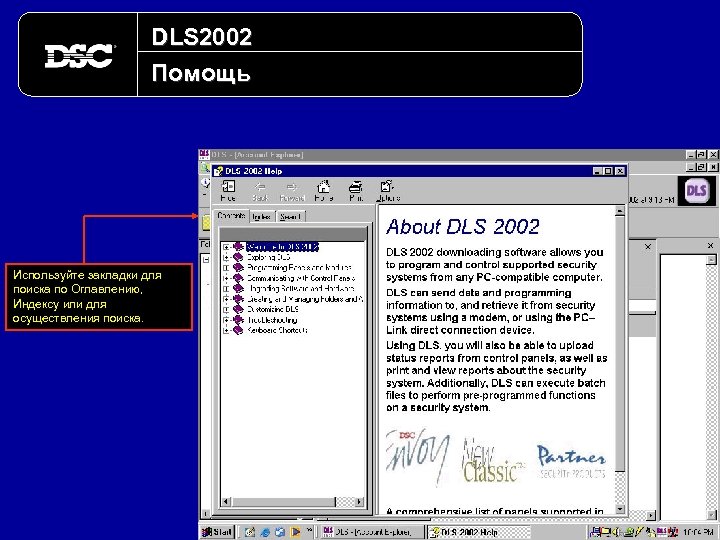This screenshot has width=720, height=540.
Task: Click the New Classic logo image
Action: tap(494, 460)
